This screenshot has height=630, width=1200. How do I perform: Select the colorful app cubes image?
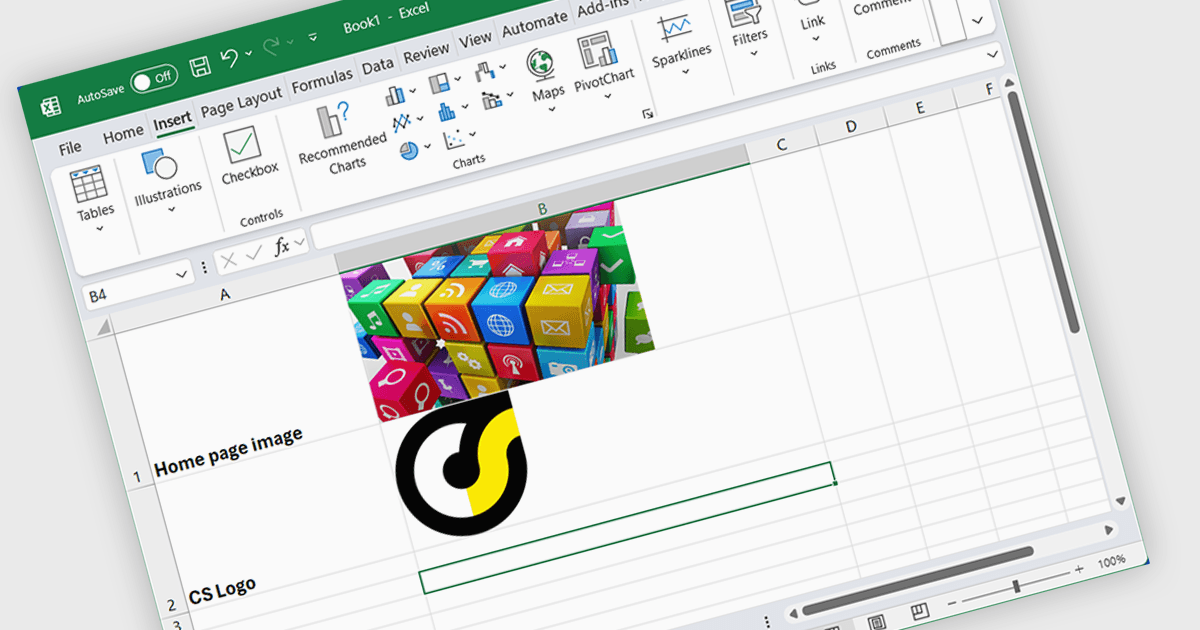(498, 309)
